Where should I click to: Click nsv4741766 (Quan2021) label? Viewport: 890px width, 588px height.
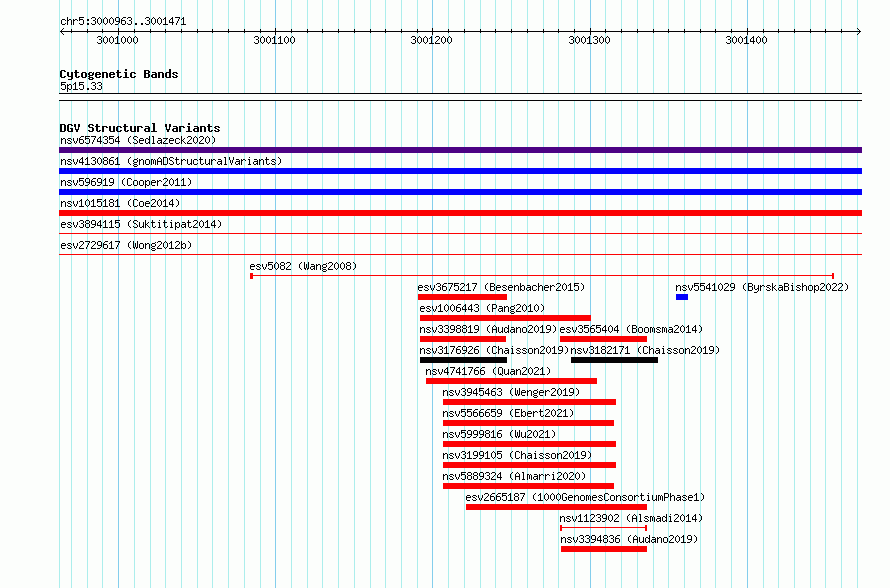(488, 371)
